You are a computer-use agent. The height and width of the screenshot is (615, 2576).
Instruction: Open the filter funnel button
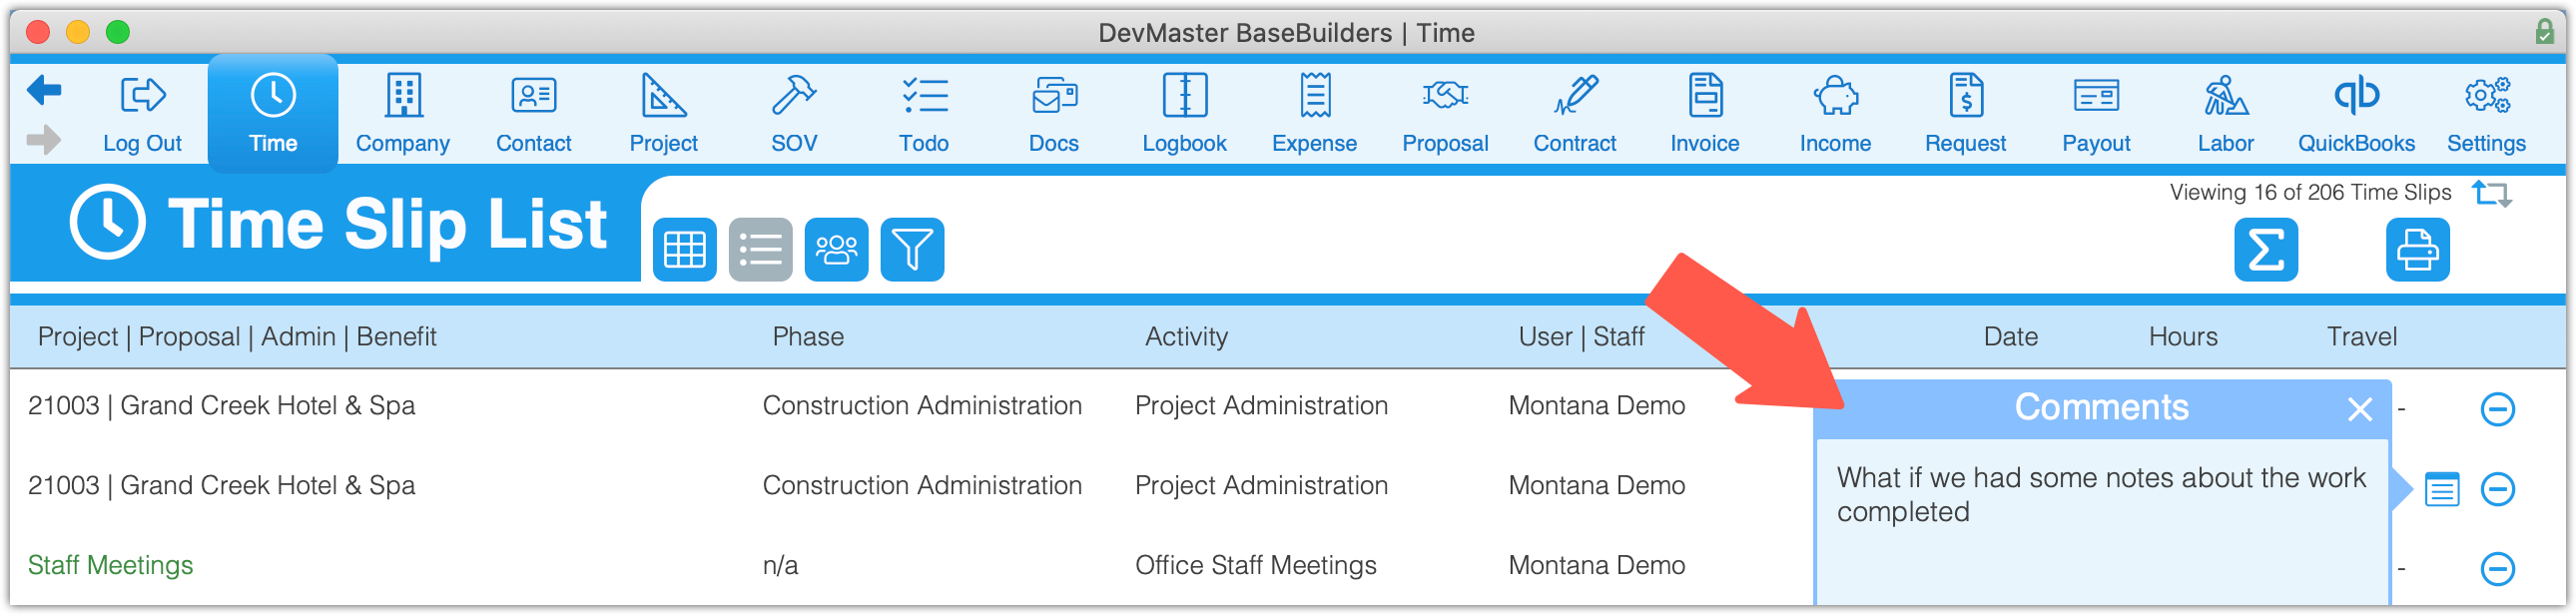(912, 250)
